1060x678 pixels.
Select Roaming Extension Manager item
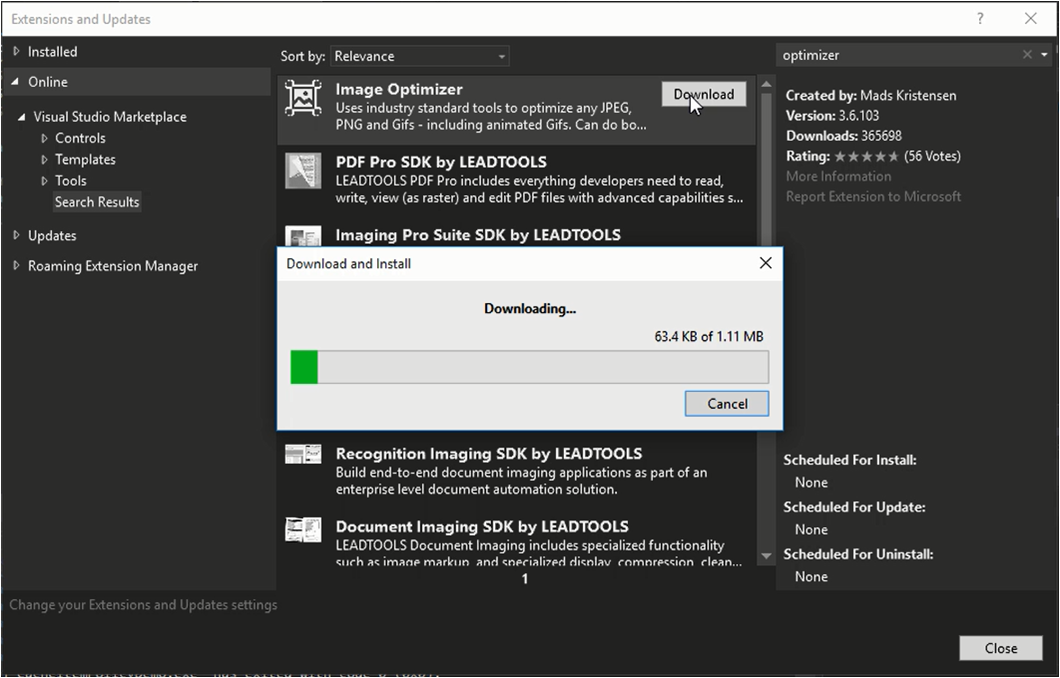pos(113,266)
